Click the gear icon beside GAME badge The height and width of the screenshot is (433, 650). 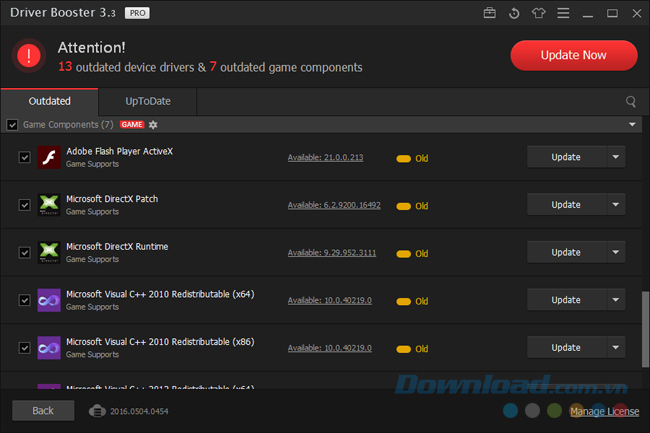coord(153,125)
